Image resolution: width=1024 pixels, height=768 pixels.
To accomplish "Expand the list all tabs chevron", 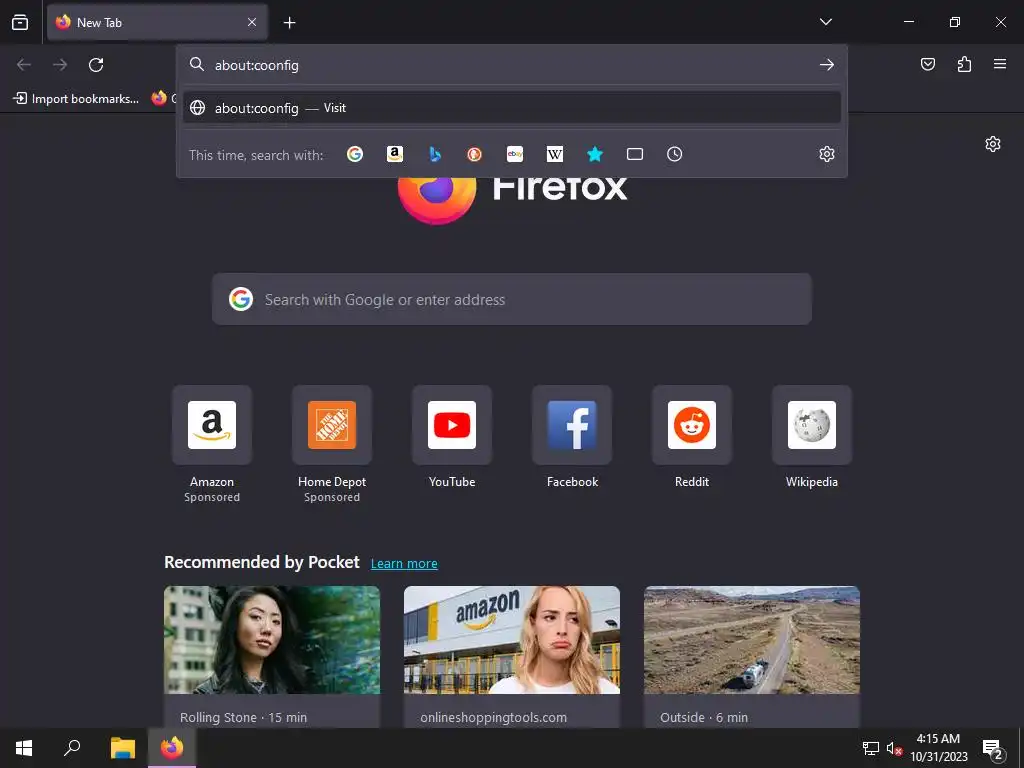I will pyautogui.click(x=825, y=22).
